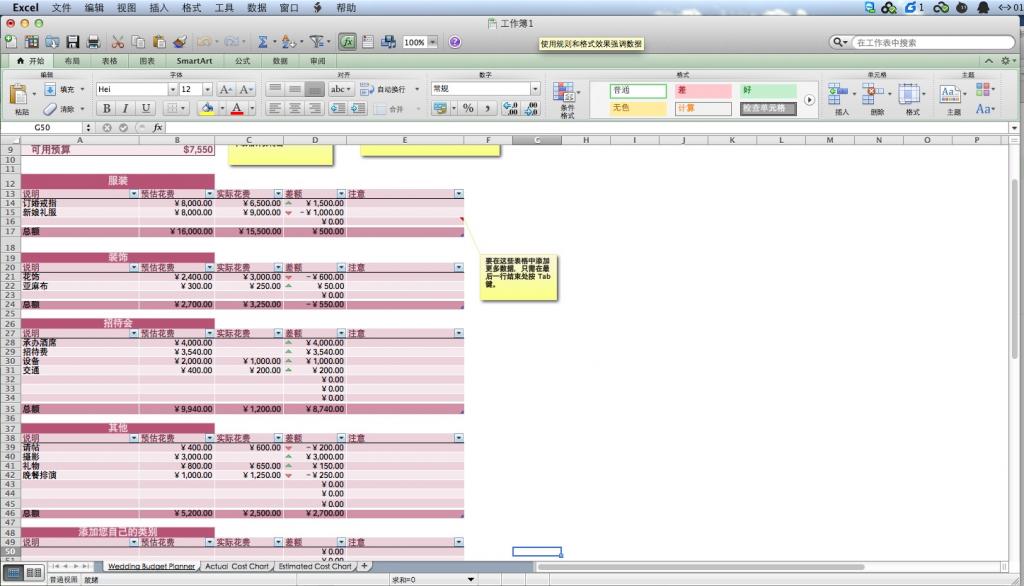Open the purple Help question mark
The image size is (1024, 586).
tap(455, 42)
